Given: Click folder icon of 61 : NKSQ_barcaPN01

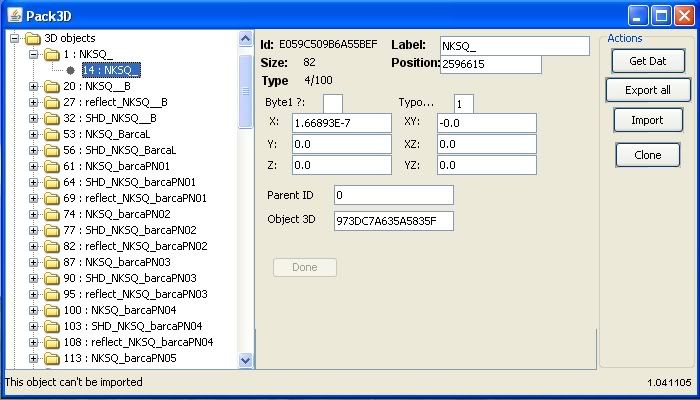Looking at the screenshot, I should tap(52, 167).
